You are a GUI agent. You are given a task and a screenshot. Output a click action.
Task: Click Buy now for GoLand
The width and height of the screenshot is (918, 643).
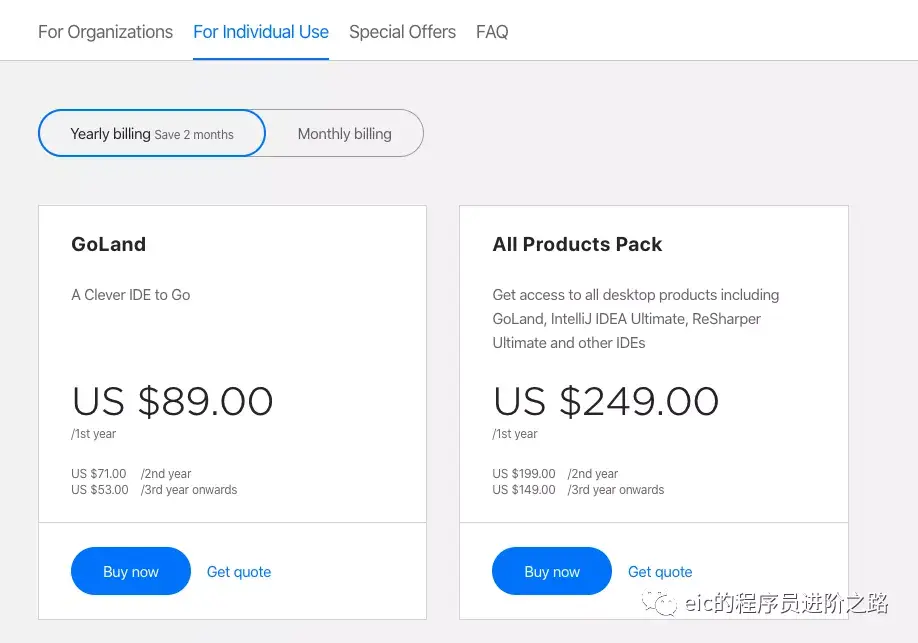[131, 572]
